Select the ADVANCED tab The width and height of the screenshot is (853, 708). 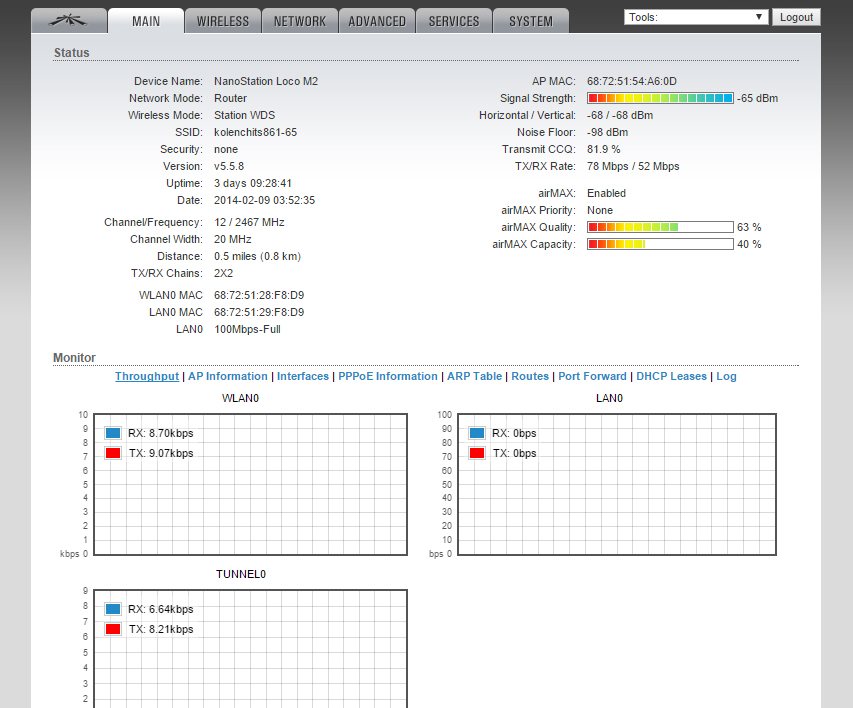coord(377,21)
